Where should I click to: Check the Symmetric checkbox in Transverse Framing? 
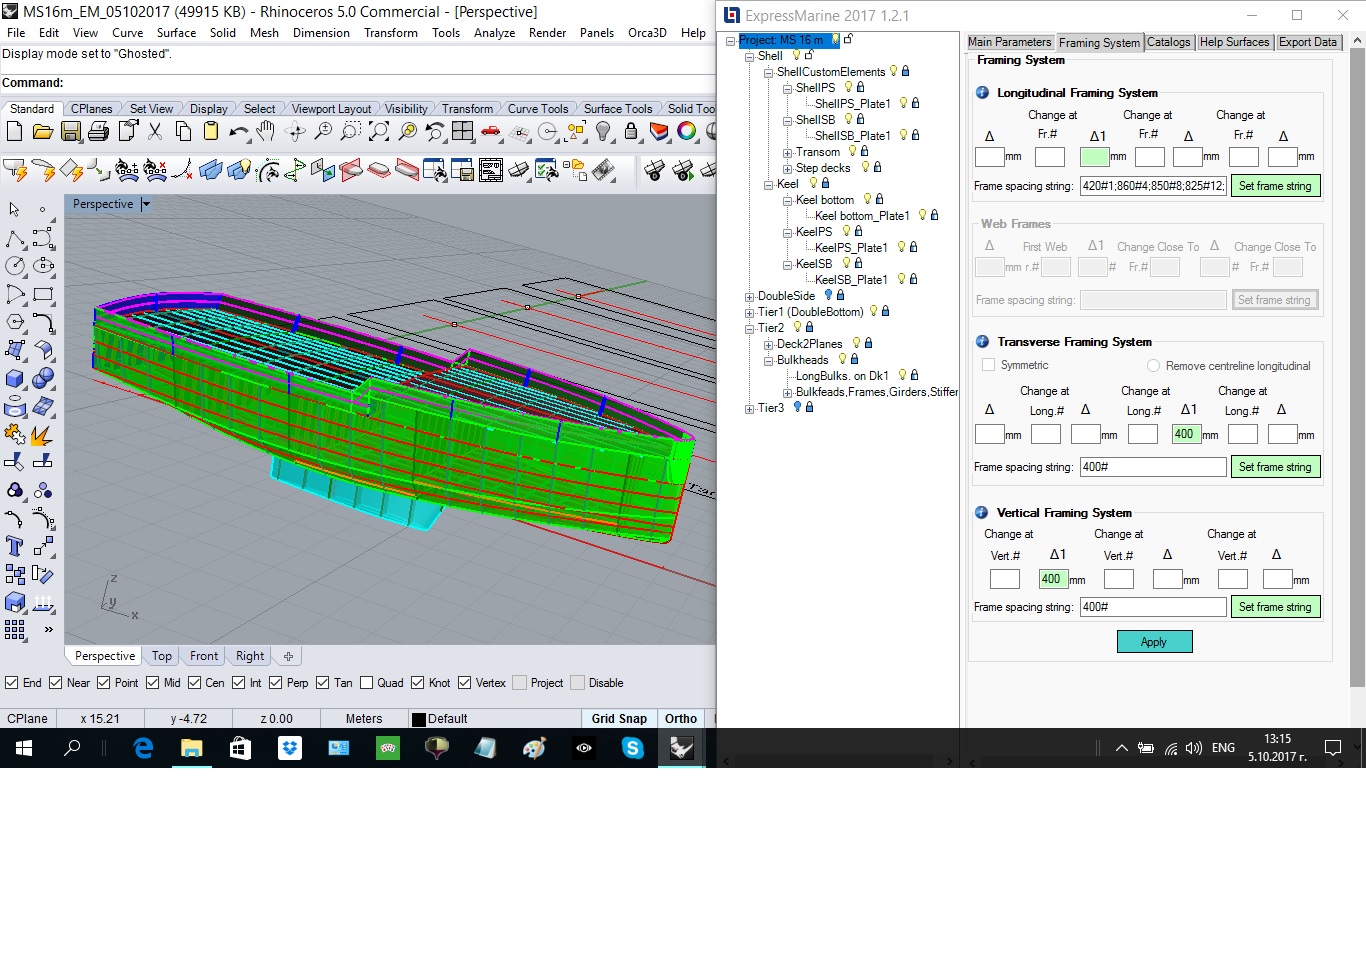989,366
